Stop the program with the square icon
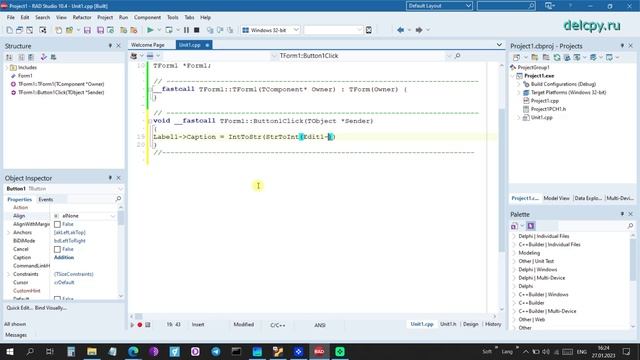The width and height of the screenshot is (640, 360). (196, 30)
